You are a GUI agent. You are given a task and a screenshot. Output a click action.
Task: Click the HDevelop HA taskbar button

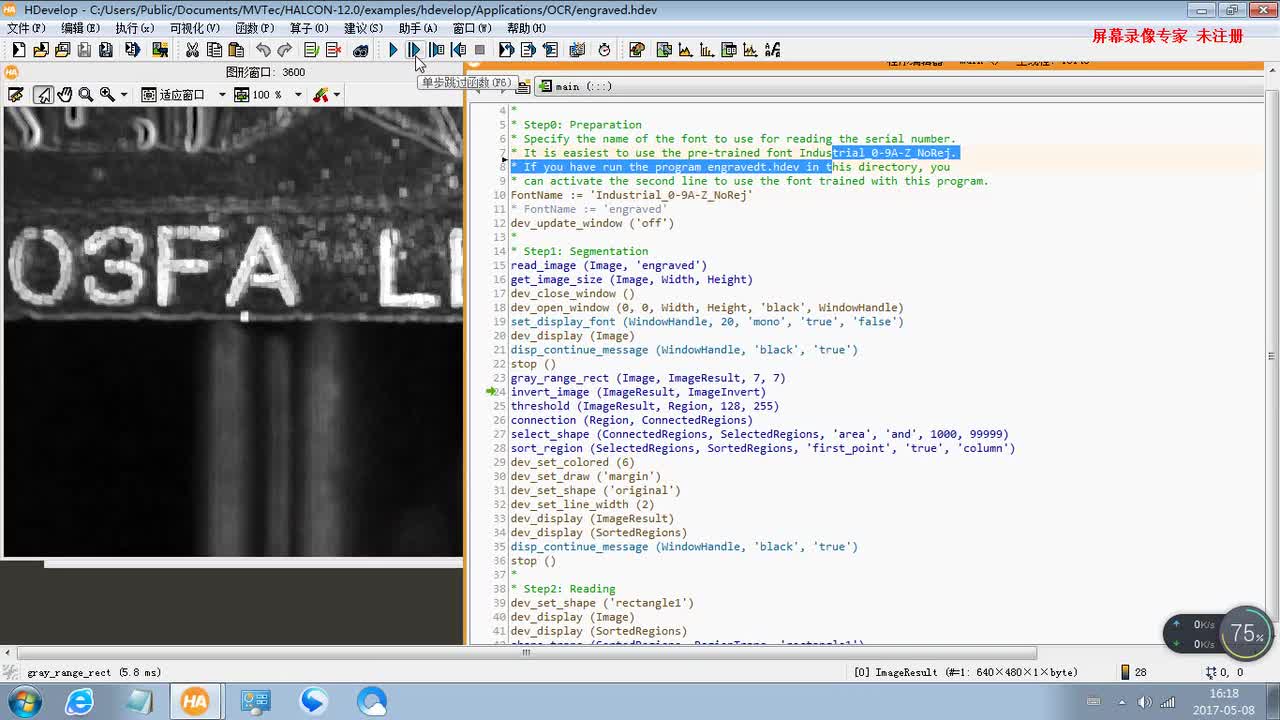[x=196, y=702]
